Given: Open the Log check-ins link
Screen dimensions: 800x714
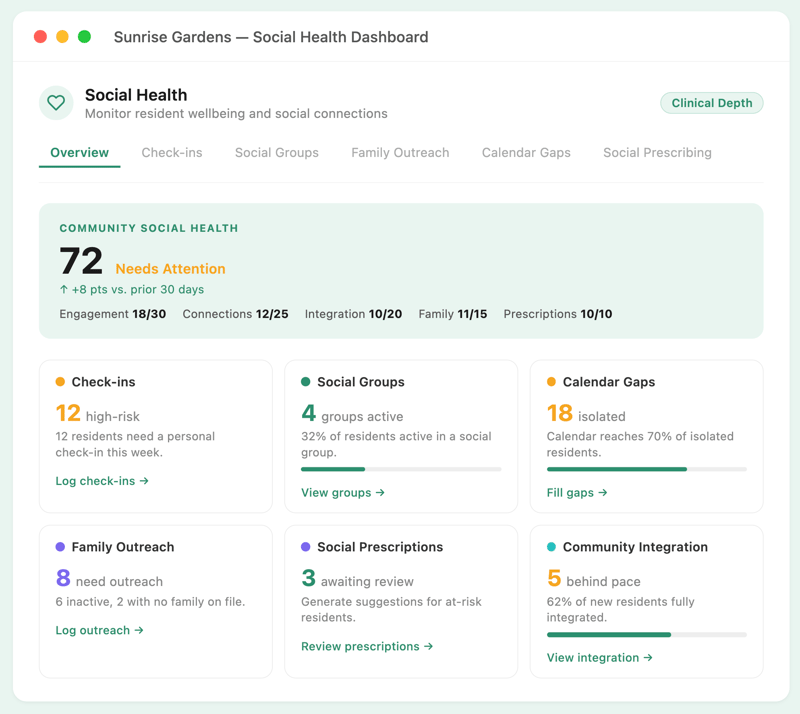Looking at the screenshot, I should [x=102, y=481].
